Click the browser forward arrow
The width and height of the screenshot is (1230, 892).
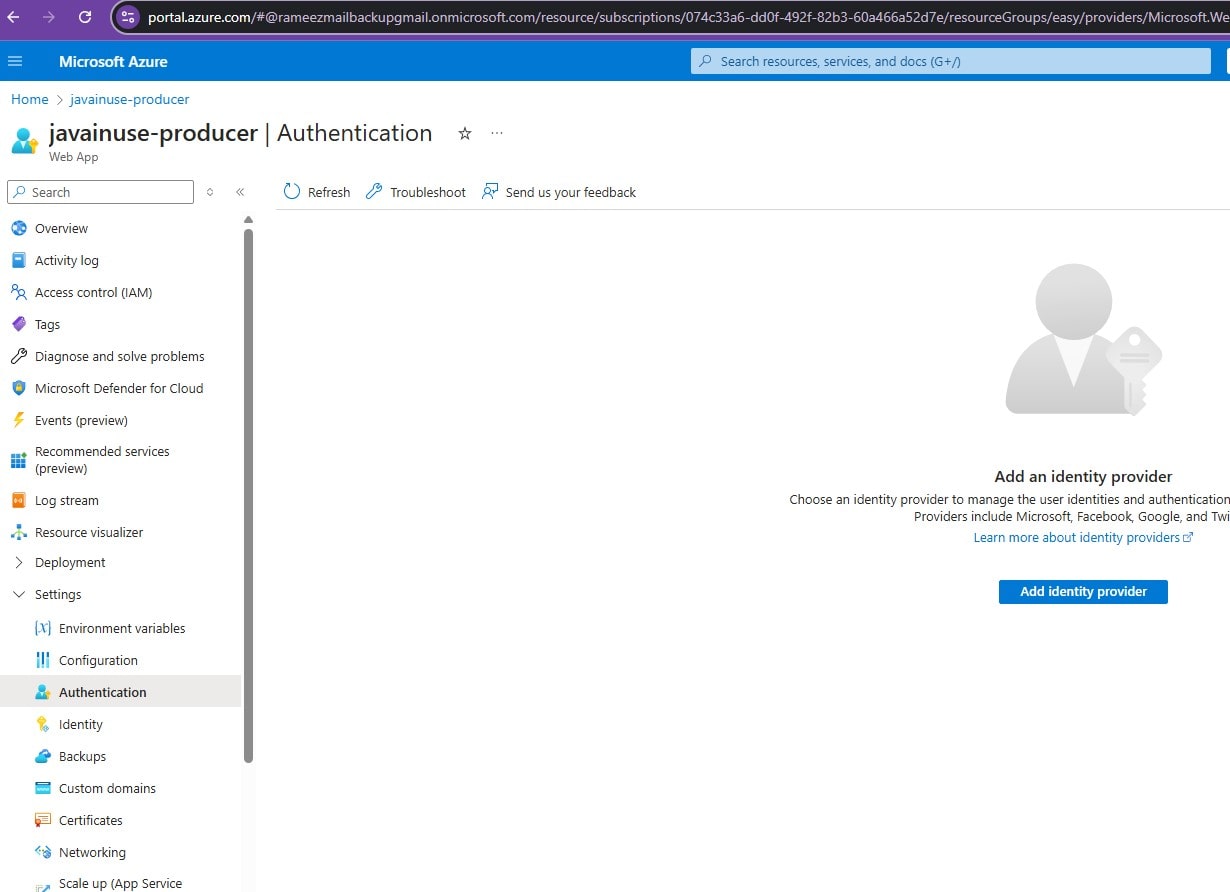[49, 17]
